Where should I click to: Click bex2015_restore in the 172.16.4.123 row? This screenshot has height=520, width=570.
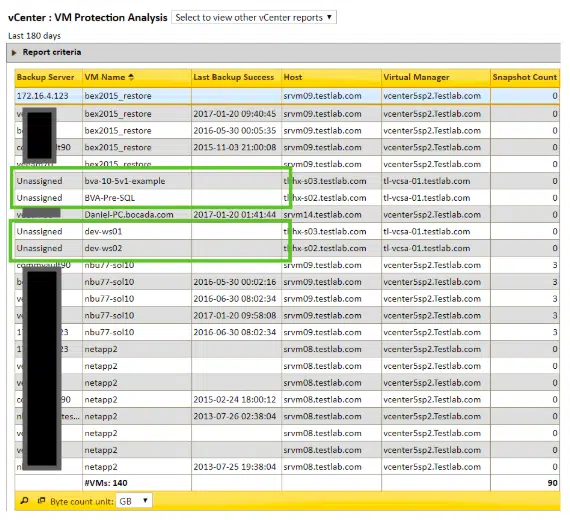(x=118, y=96)
